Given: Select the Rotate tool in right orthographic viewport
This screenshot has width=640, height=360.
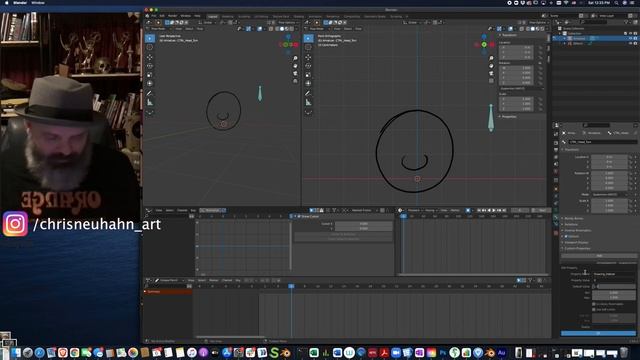Looking at the screenshot, I should pos(309,66).
